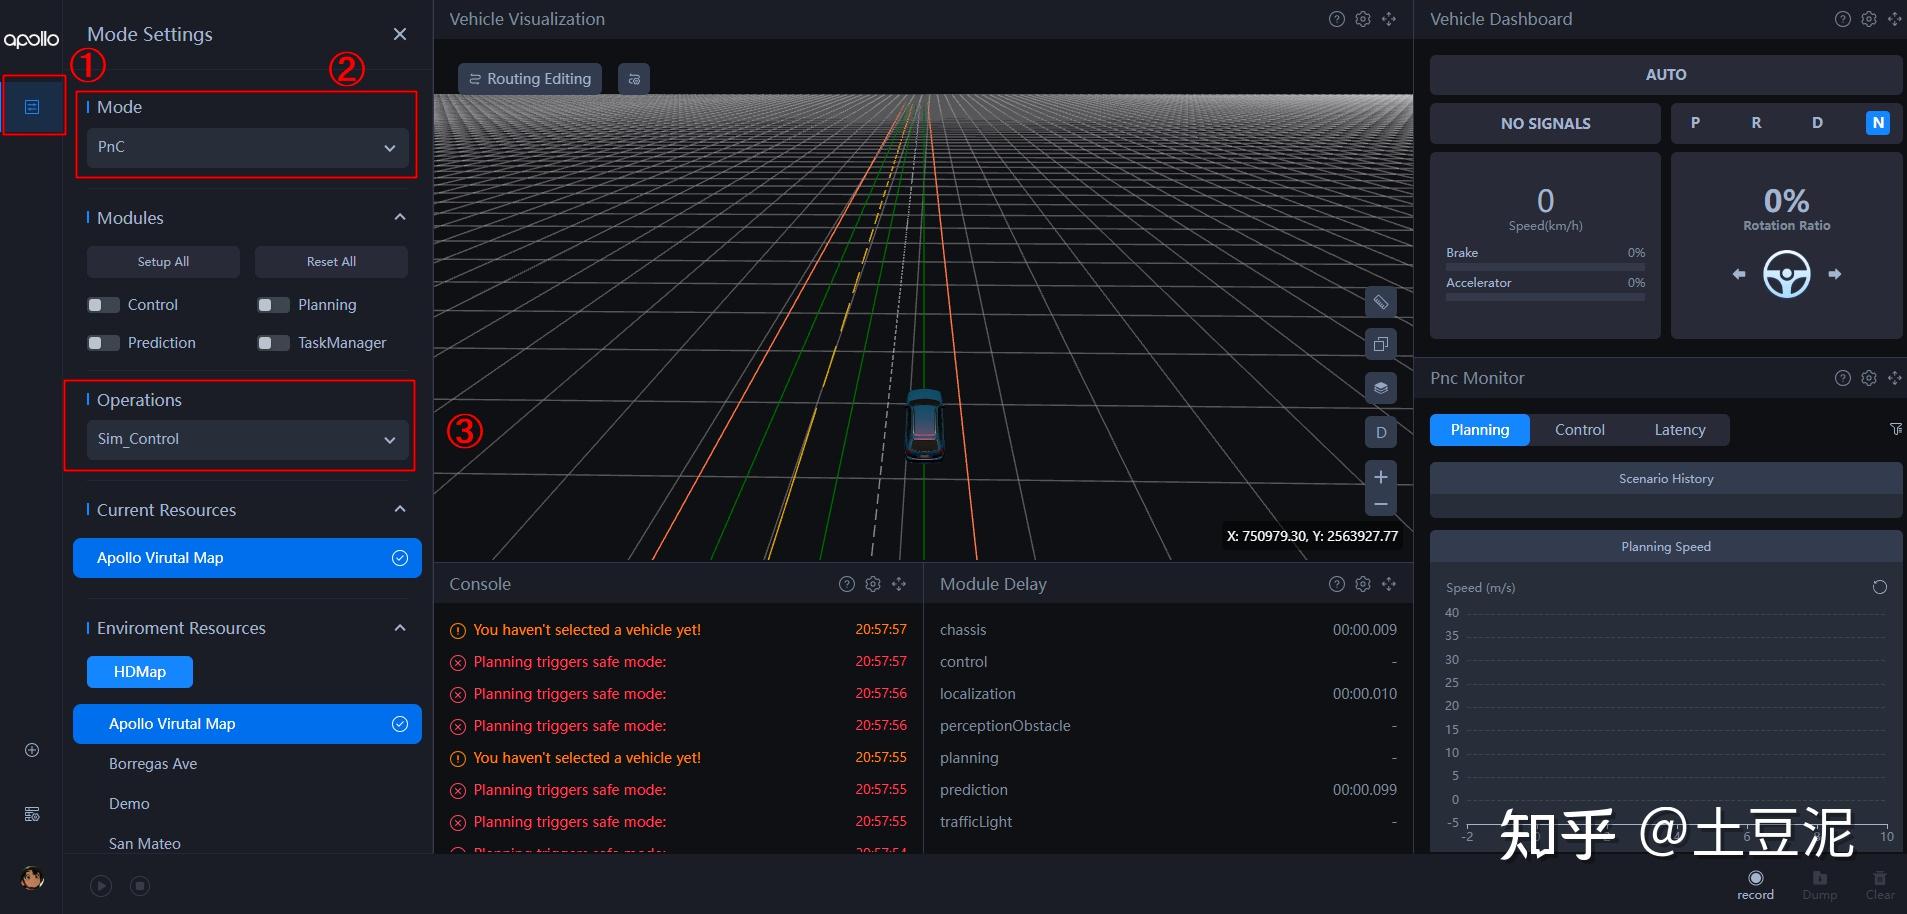The width and height of the screenshot is (1907, 914).
Task: Click the Setup All button
Action: [163, 262]
